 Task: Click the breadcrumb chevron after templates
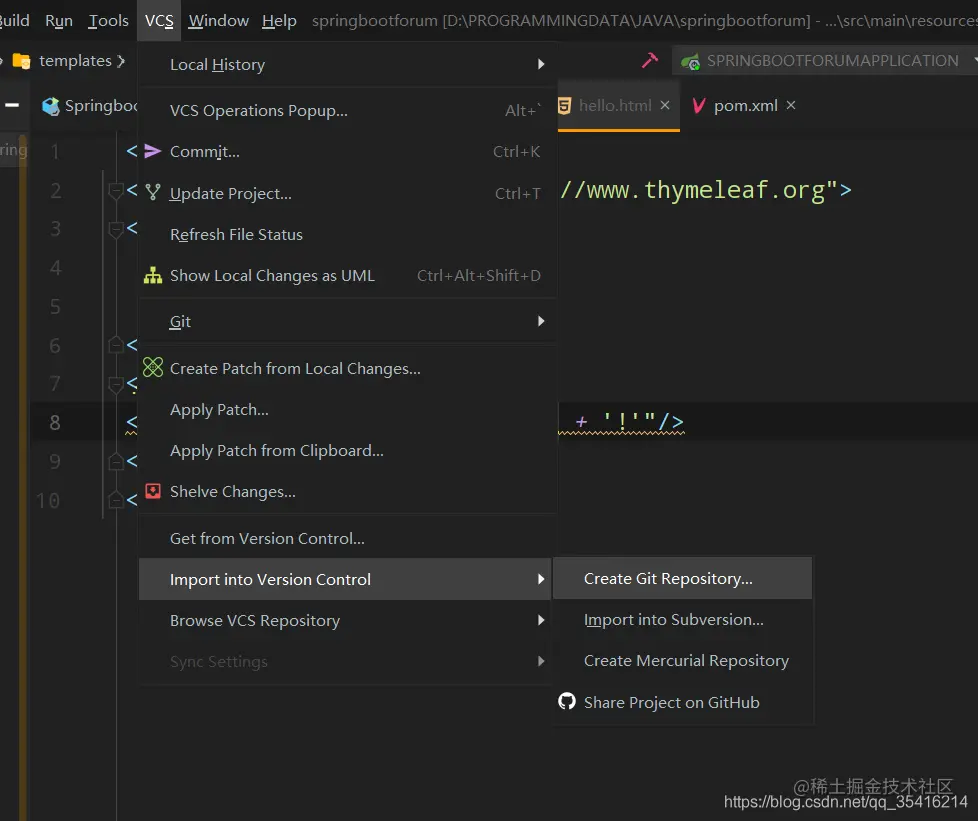pos(121,61)
